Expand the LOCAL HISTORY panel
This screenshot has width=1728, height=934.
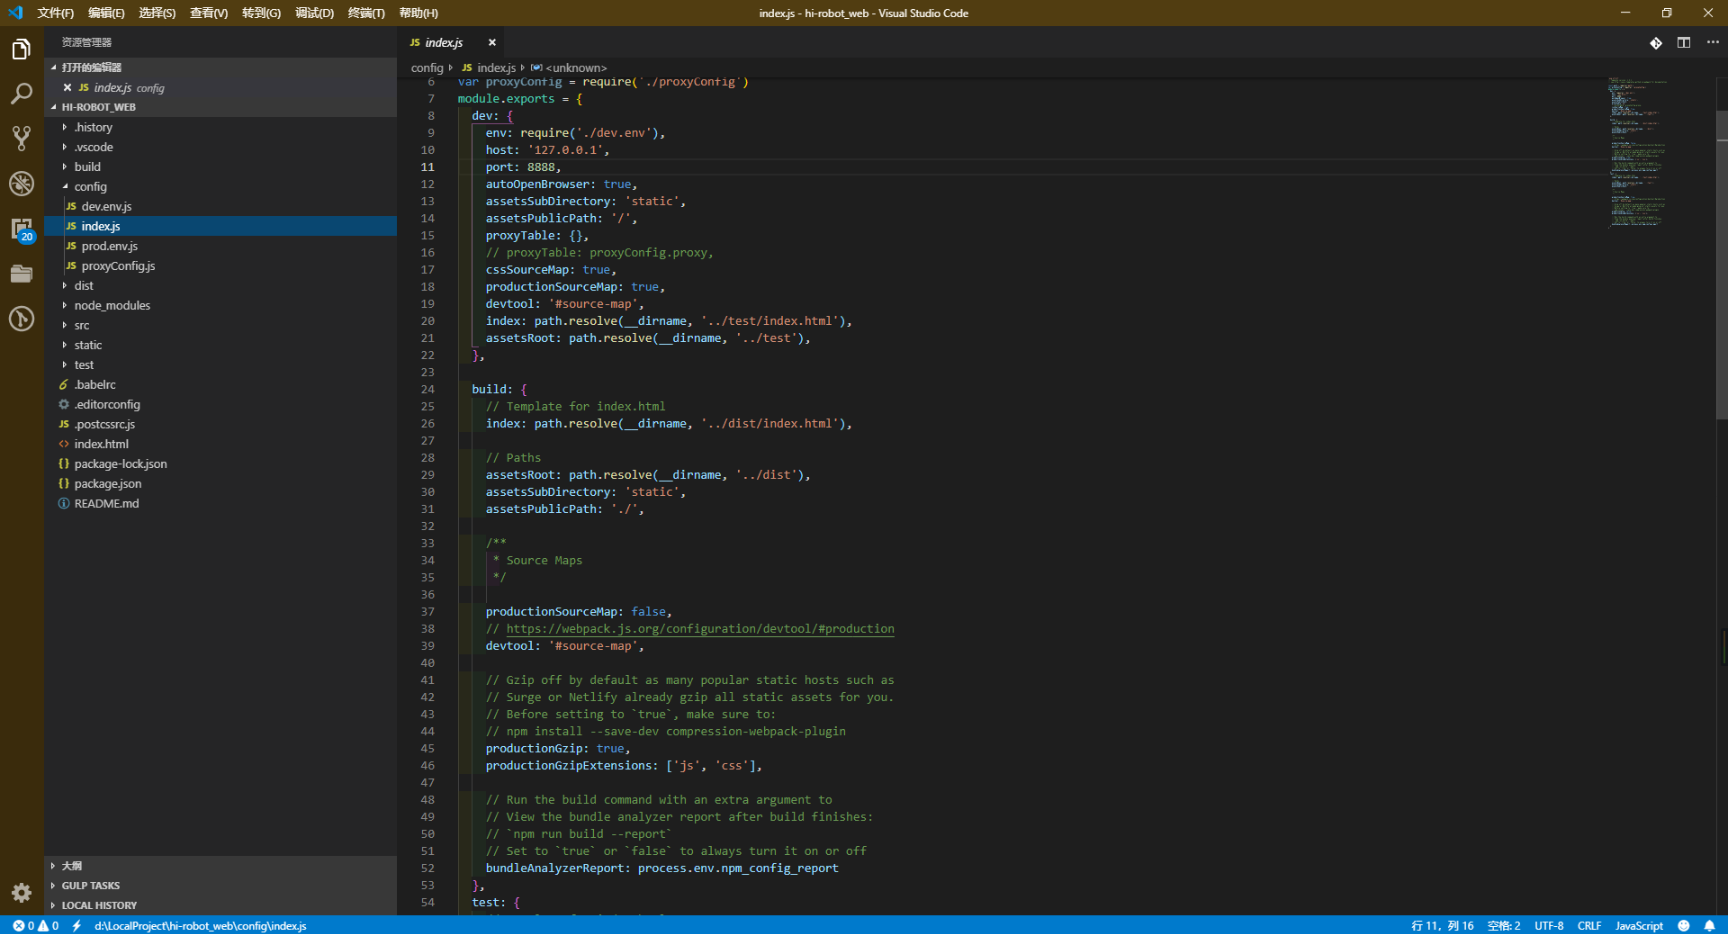pyautogui.click(x=220, y=906)
